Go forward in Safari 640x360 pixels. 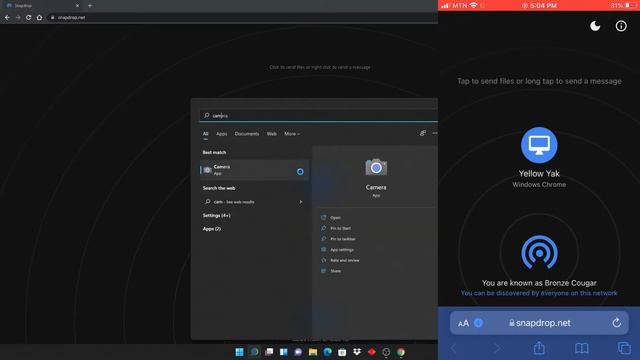[x=497, y=348]
